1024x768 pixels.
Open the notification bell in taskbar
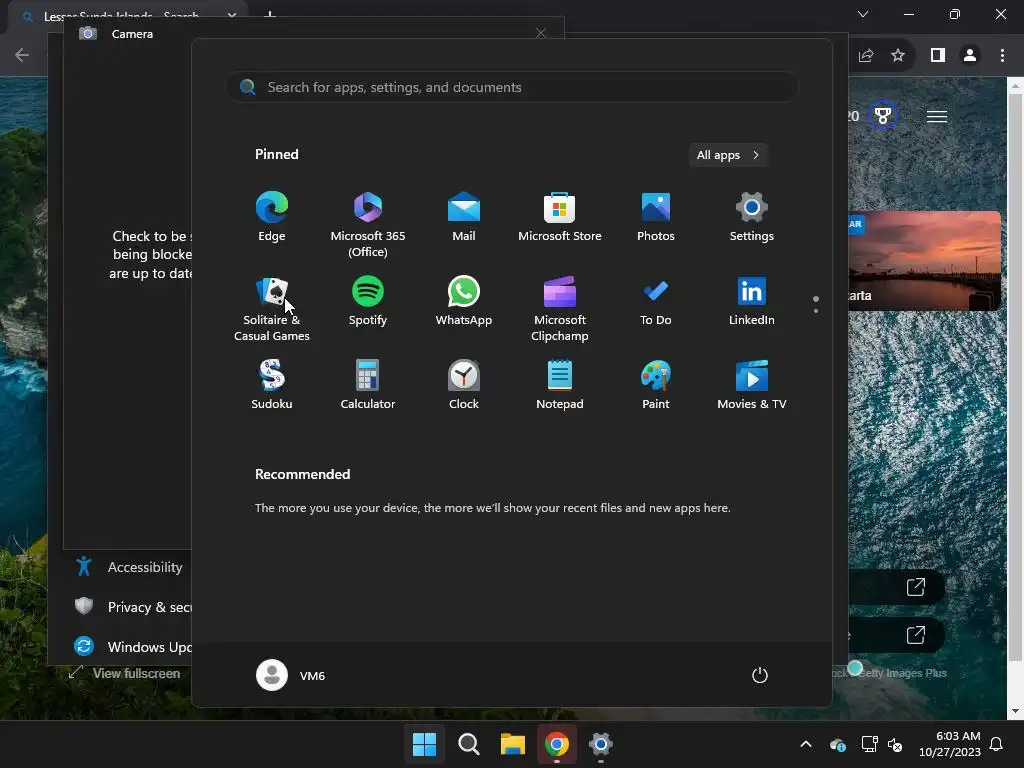coord(997,744)
